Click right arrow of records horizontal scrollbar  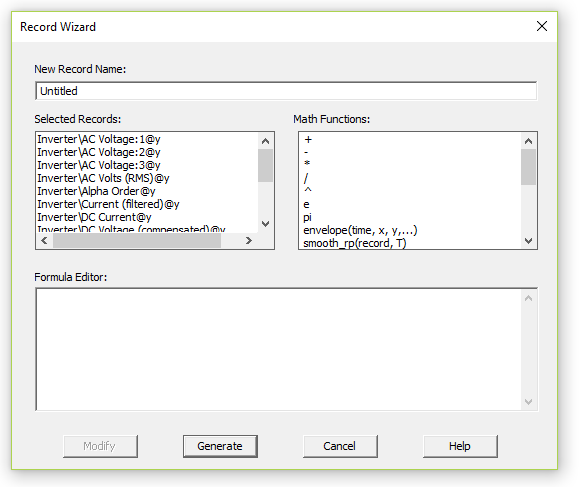click(249, 241)
